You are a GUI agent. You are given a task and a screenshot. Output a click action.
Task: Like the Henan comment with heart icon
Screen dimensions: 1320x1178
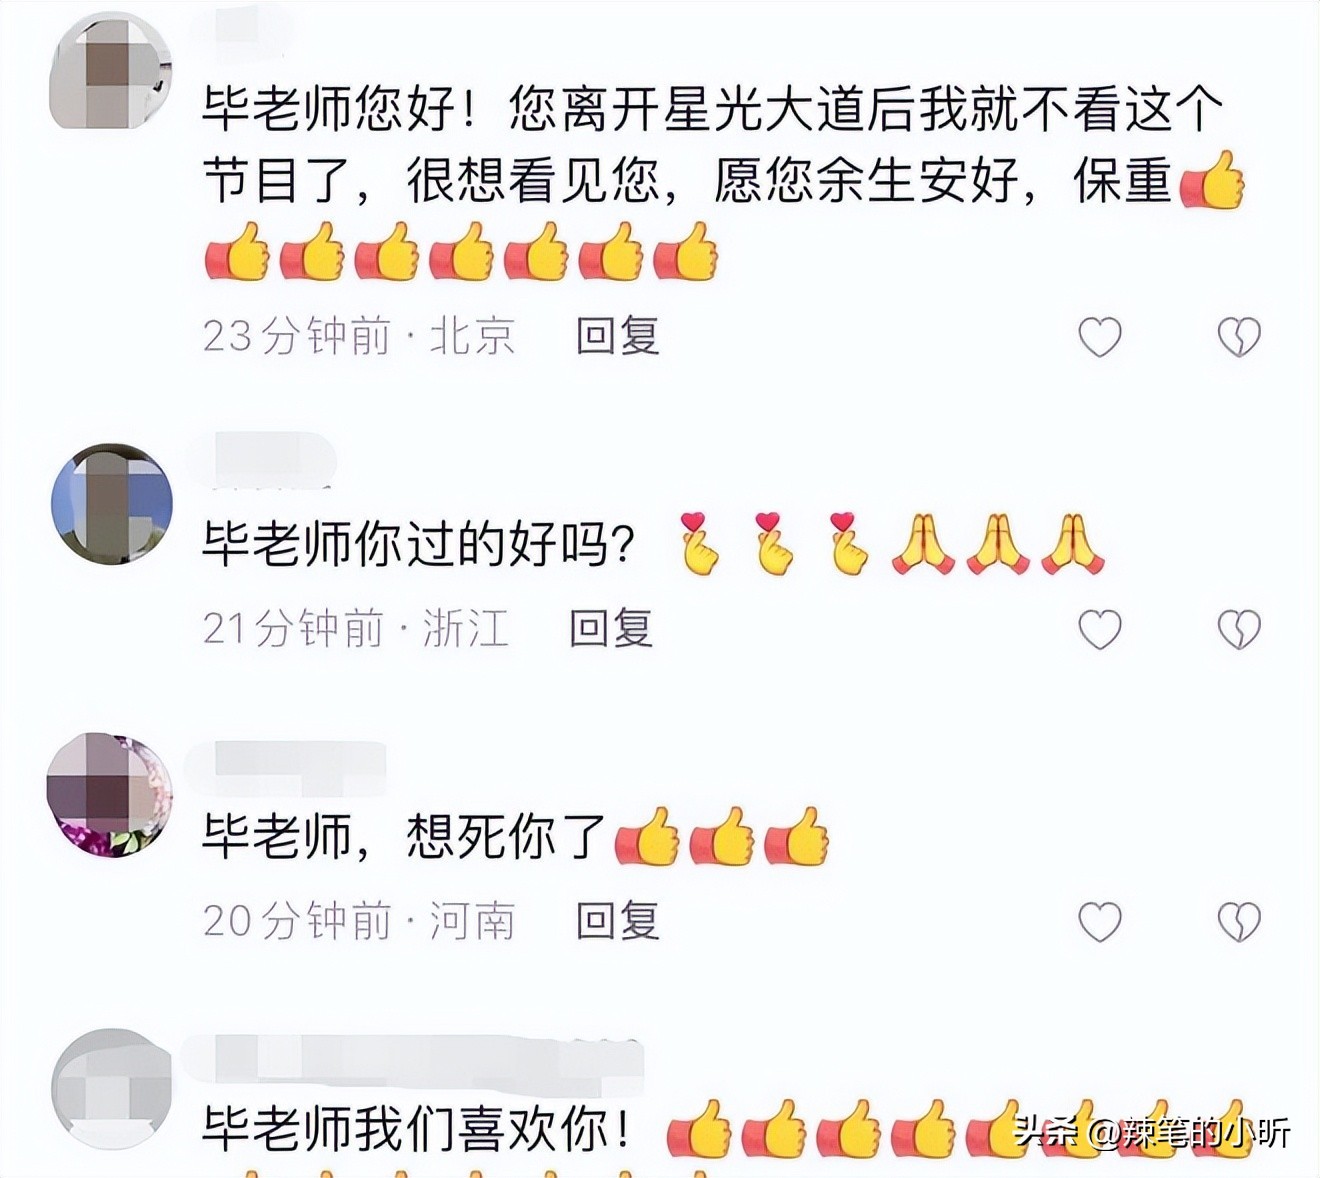click(1099, 922)
